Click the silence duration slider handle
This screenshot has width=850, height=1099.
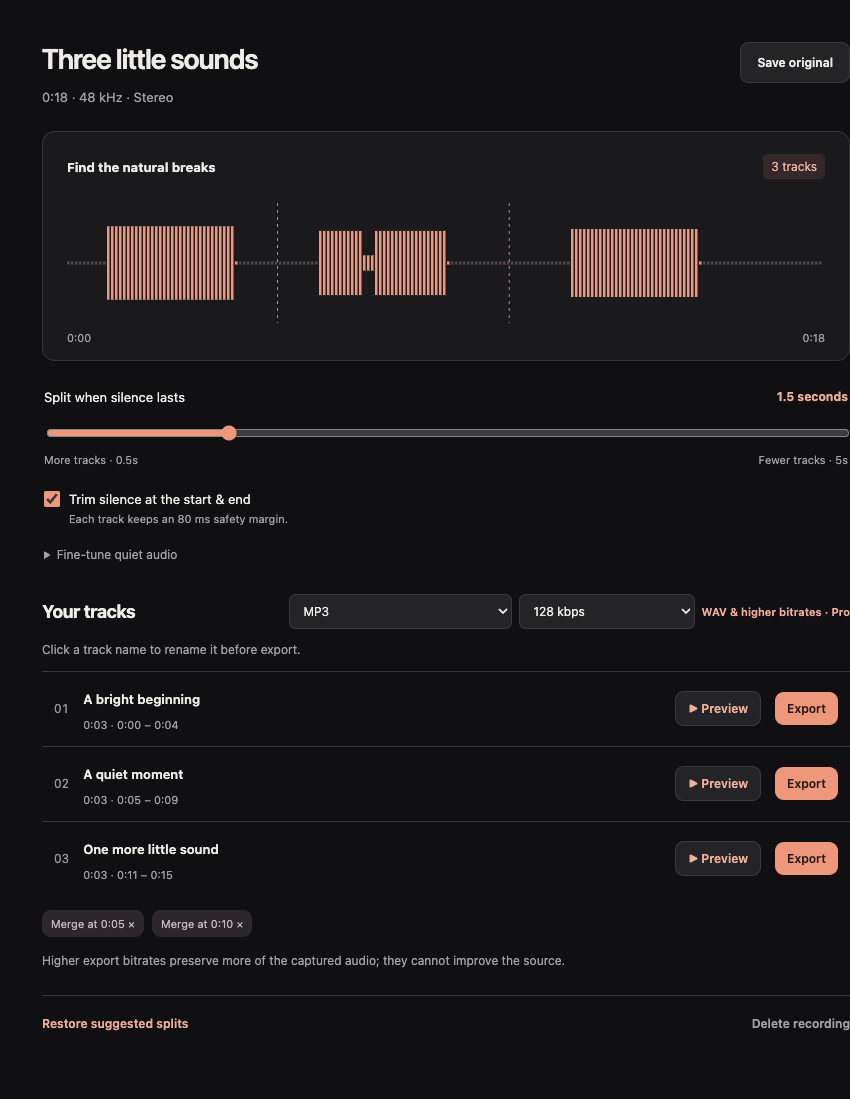click(x=229, y=433)
